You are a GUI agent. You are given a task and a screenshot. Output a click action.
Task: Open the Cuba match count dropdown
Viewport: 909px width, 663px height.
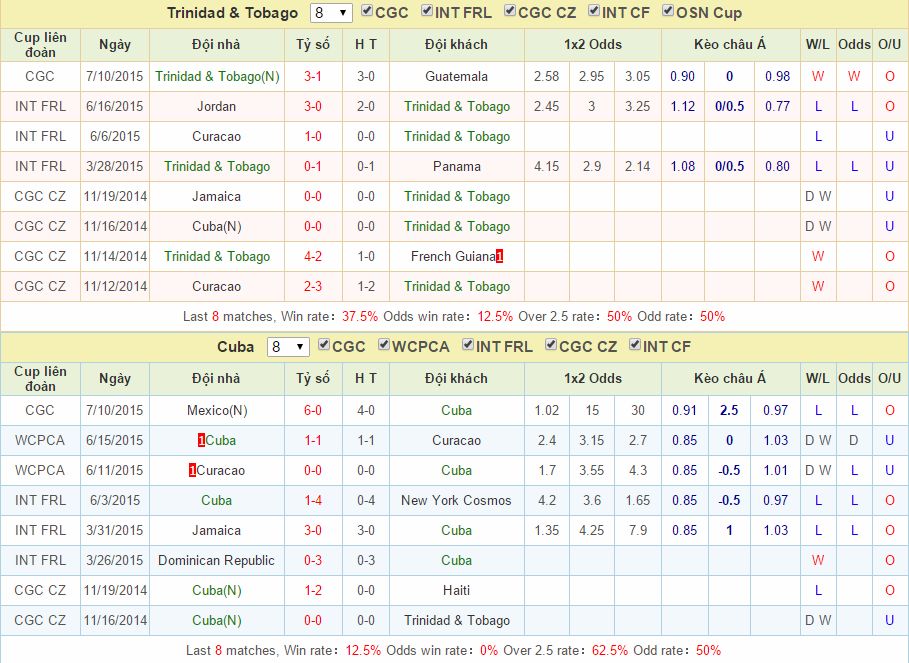[x=288, y=347]
